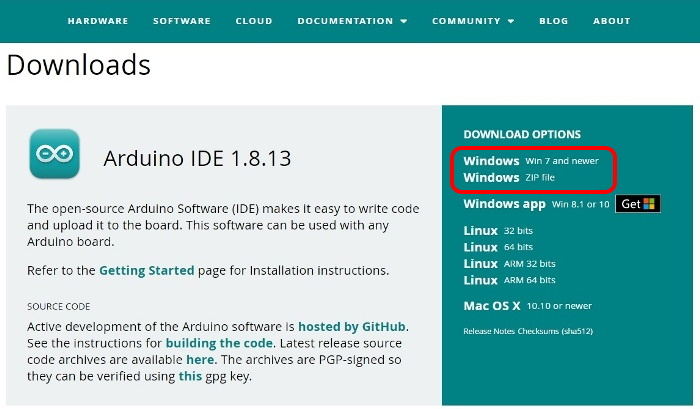Download Linux ARM 32 bits version

509,263
